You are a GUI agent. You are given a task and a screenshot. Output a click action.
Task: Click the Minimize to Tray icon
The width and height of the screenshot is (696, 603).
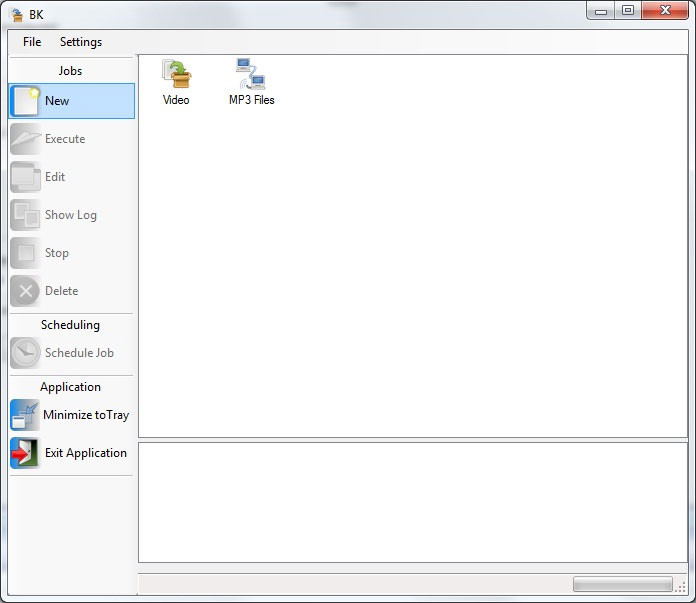pos(25,415)
